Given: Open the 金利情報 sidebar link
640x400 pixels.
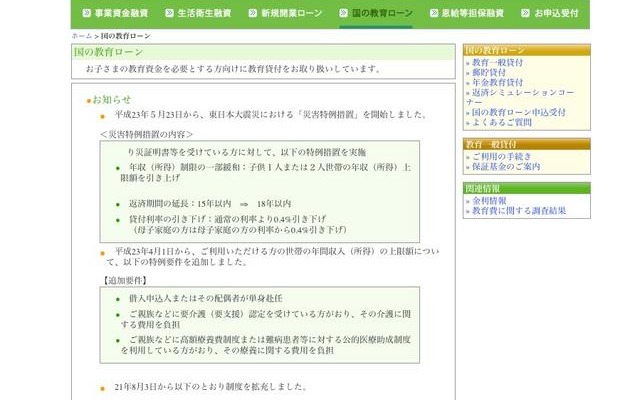Looking at the screenshot, I should pos(489,201).
